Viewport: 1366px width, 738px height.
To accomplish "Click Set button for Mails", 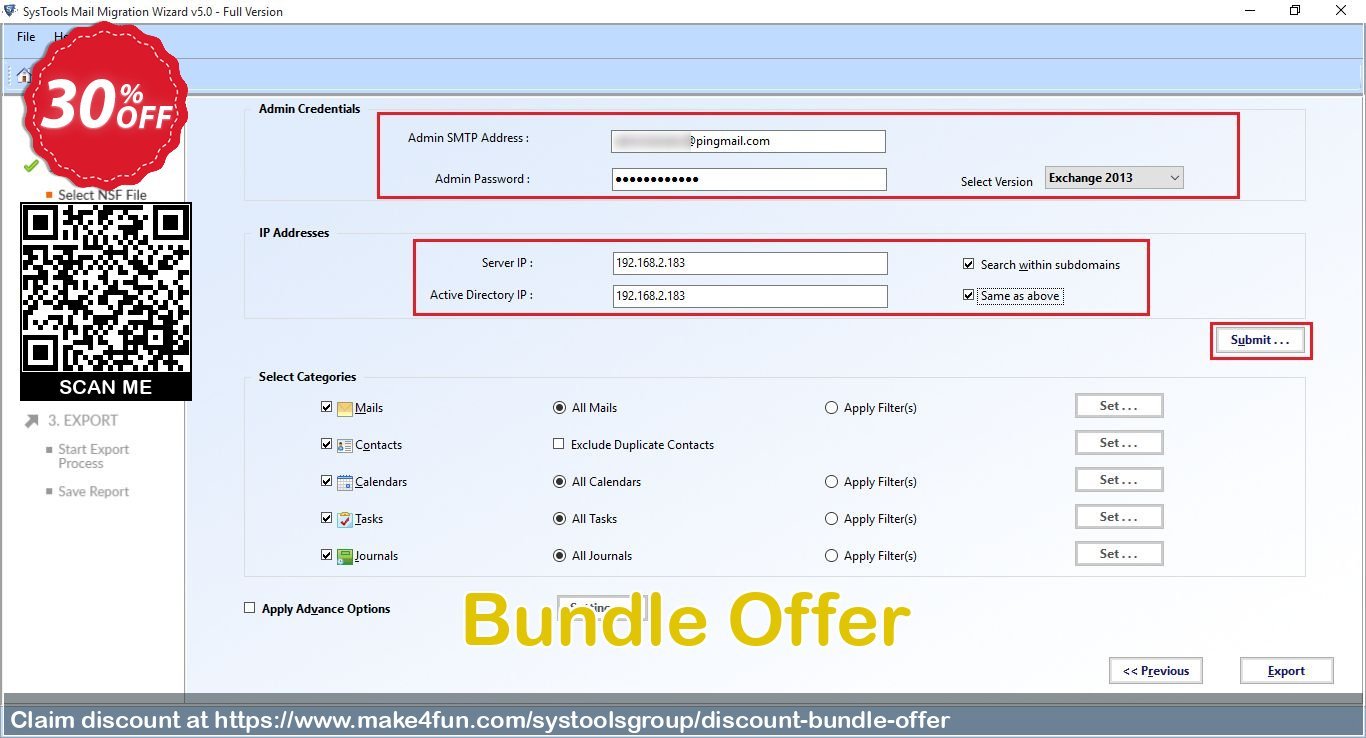I will [x=1119, y=406].
